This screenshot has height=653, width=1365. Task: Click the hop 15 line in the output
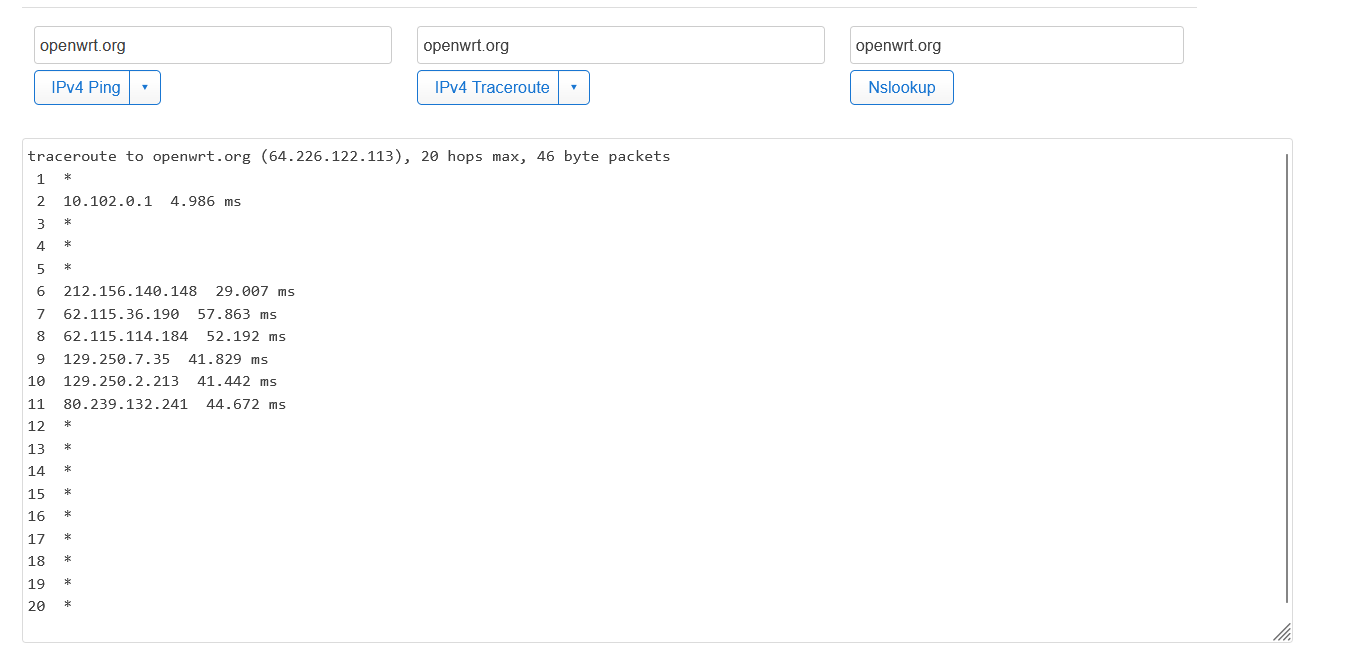pyautogui.click(x=50, y=494)
